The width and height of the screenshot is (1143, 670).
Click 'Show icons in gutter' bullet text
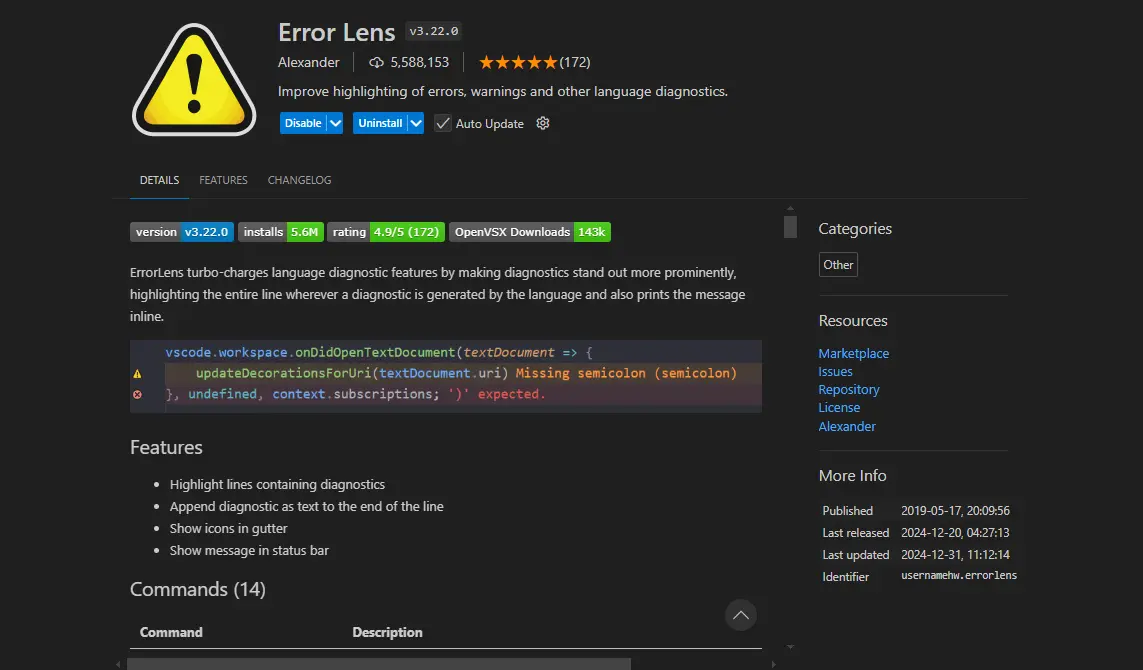coord(228,529)
